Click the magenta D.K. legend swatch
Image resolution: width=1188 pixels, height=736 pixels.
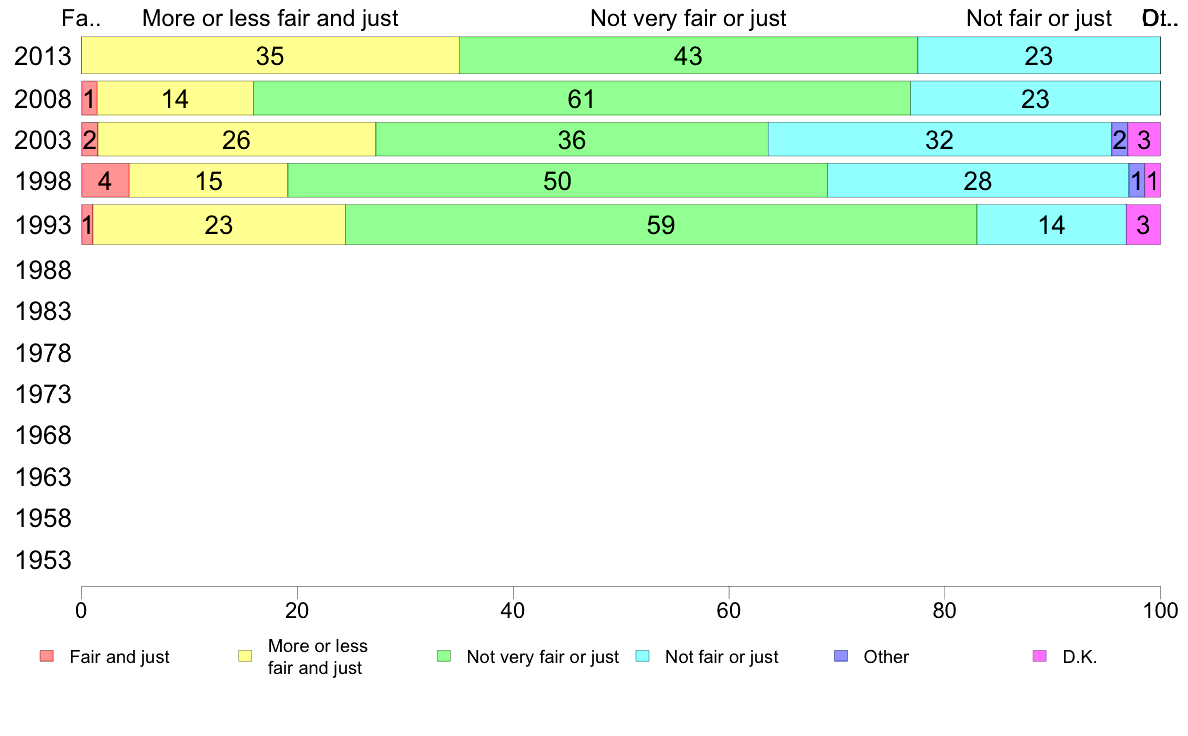(1040, 656)
